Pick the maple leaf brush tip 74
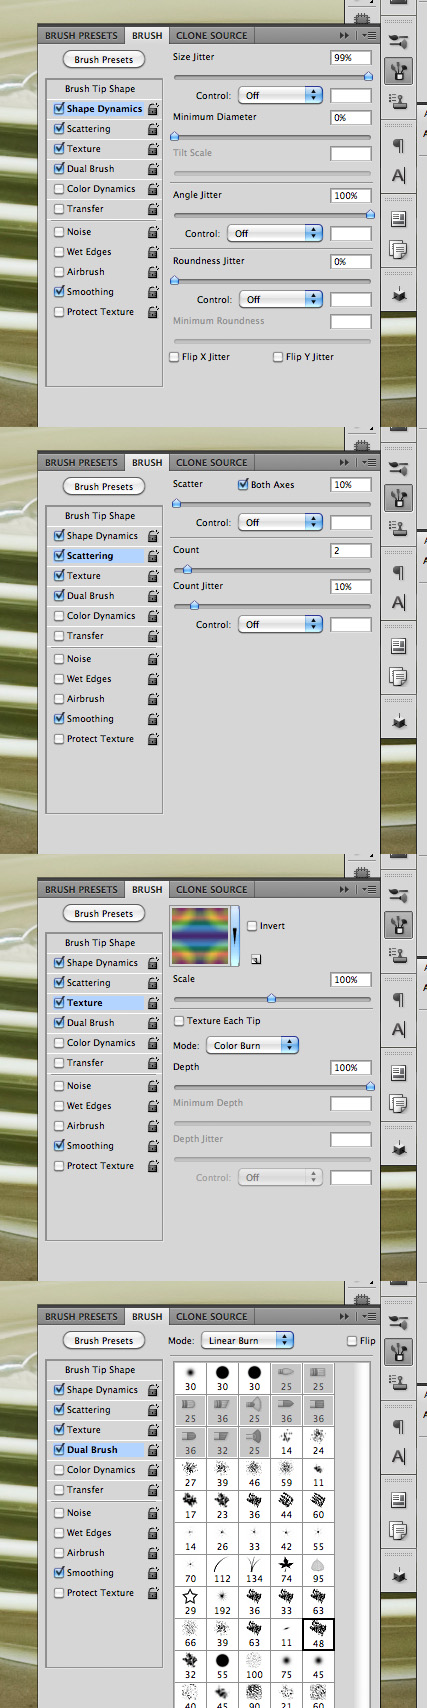Screen dimensions: 427x1708 coord(286,1570)
